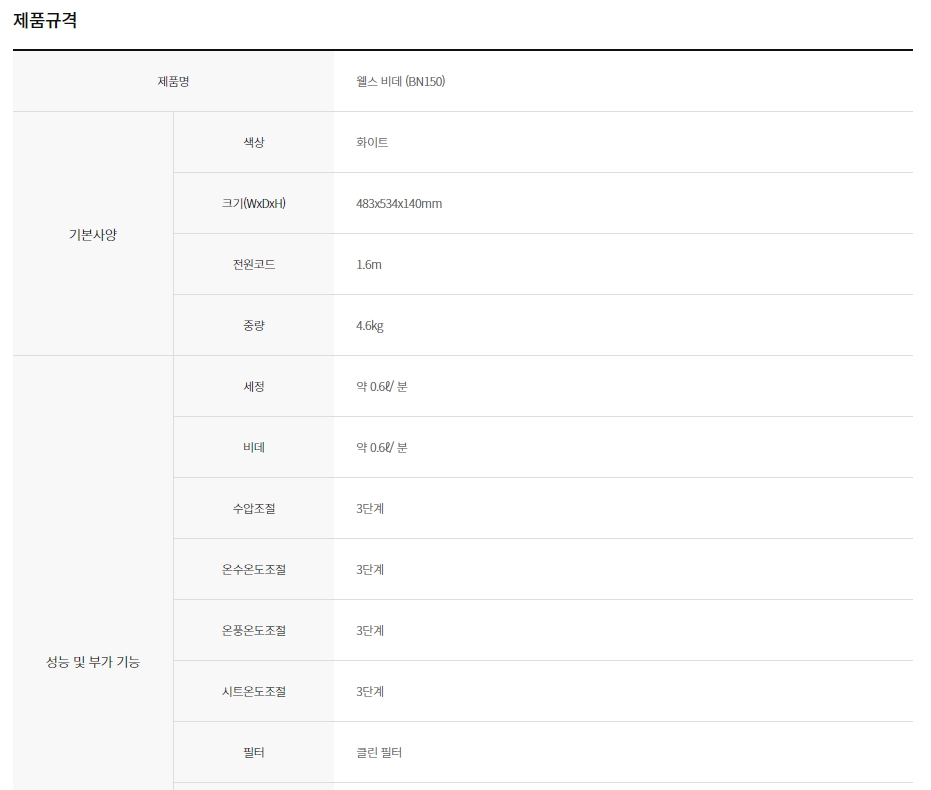The height and width of the screenshot is (790, 931).
Task: Select the 클린 필터 value text
Action: pos(379,752)
